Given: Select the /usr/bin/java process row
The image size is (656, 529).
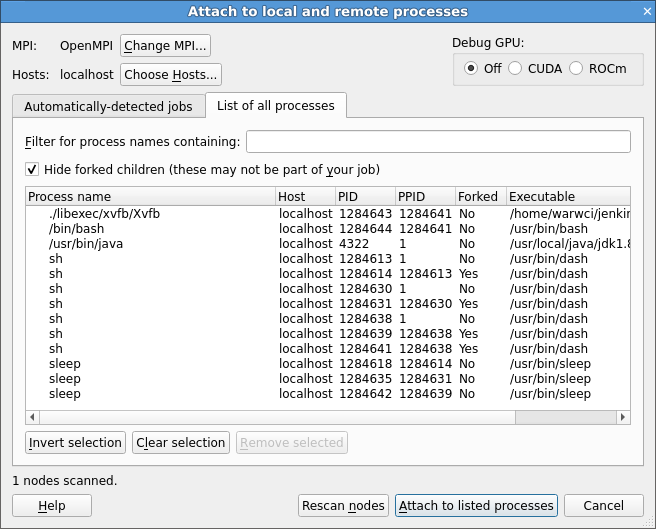Looking at the screenshot, I should [328, 244].
